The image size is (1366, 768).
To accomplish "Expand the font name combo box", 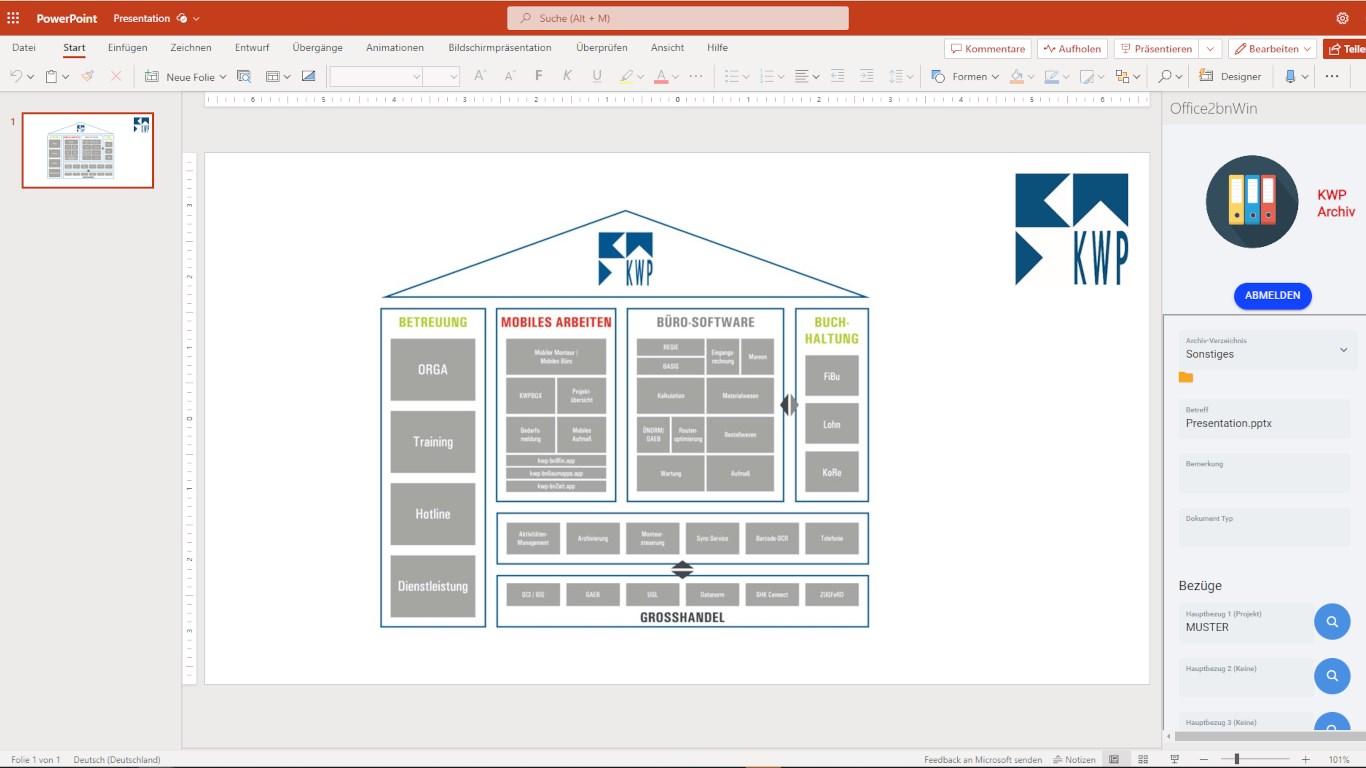I will [x=417, y=76].
